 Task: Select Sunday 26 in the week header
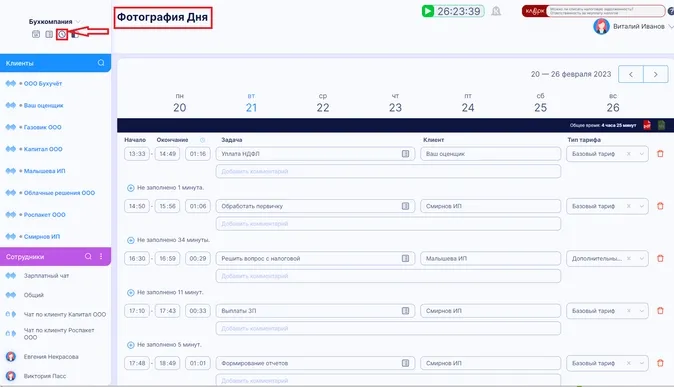point(613,103)
